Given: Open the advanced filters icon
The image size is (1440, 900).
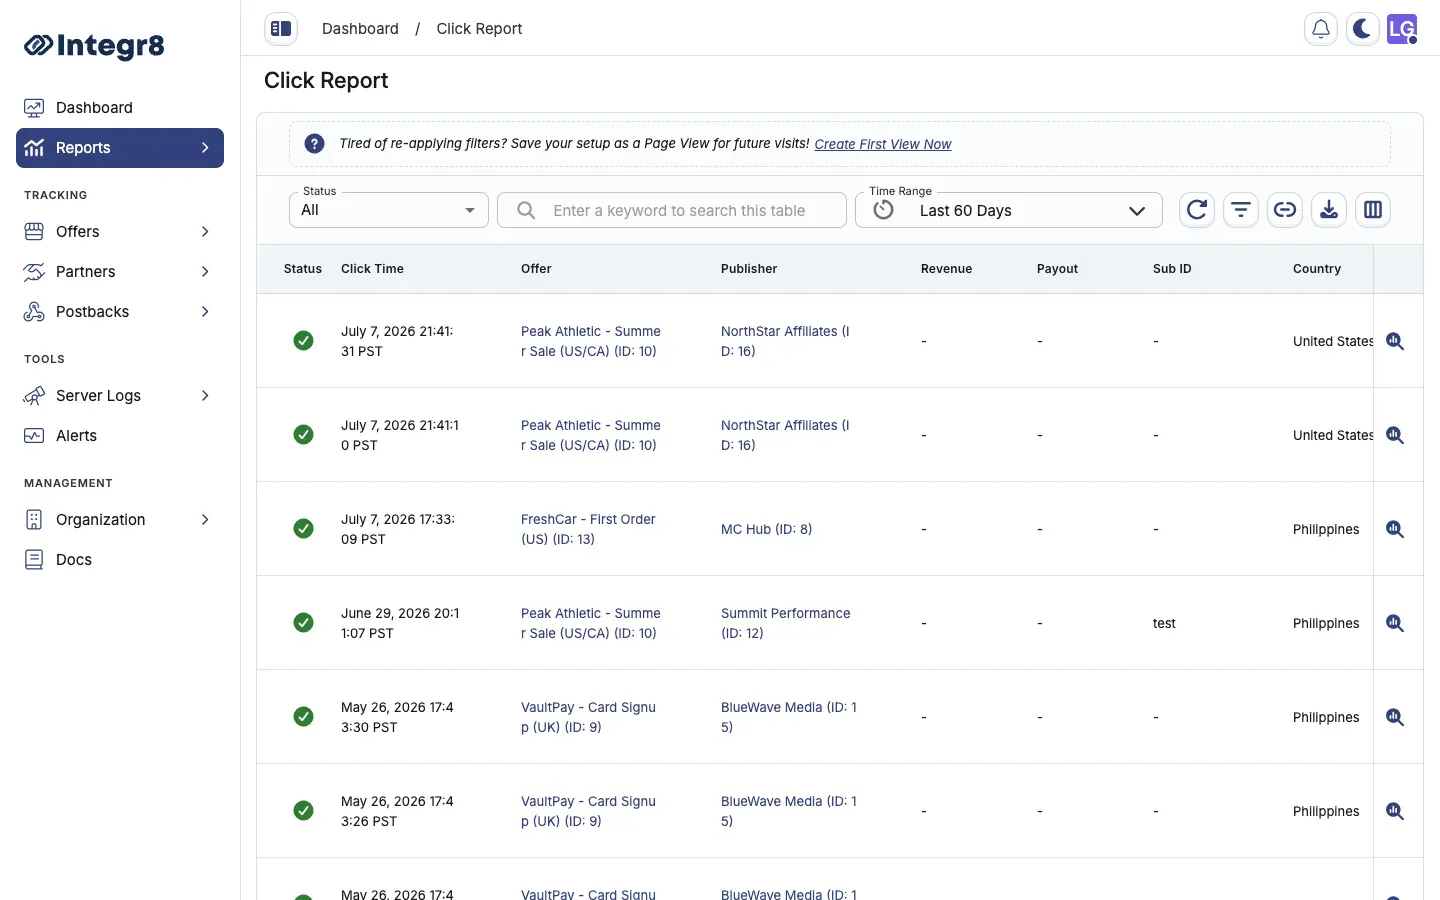Looking at the screenshot, I should (1241, 210).
